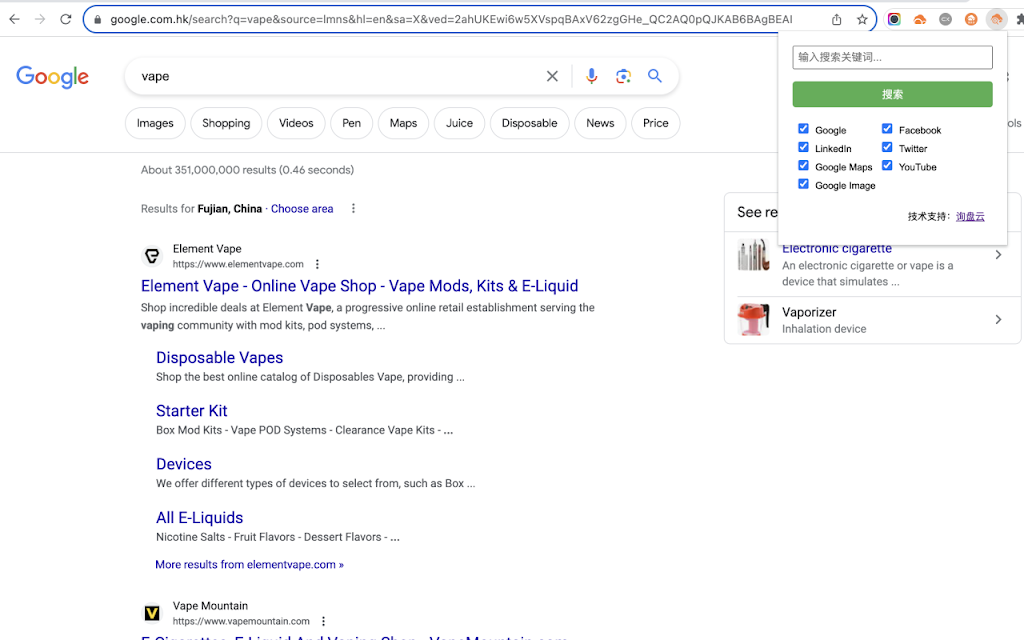1024x640 pixels.
Task: Open the Disposable Vapes sitelink
Action: click(x=219, y=358)
